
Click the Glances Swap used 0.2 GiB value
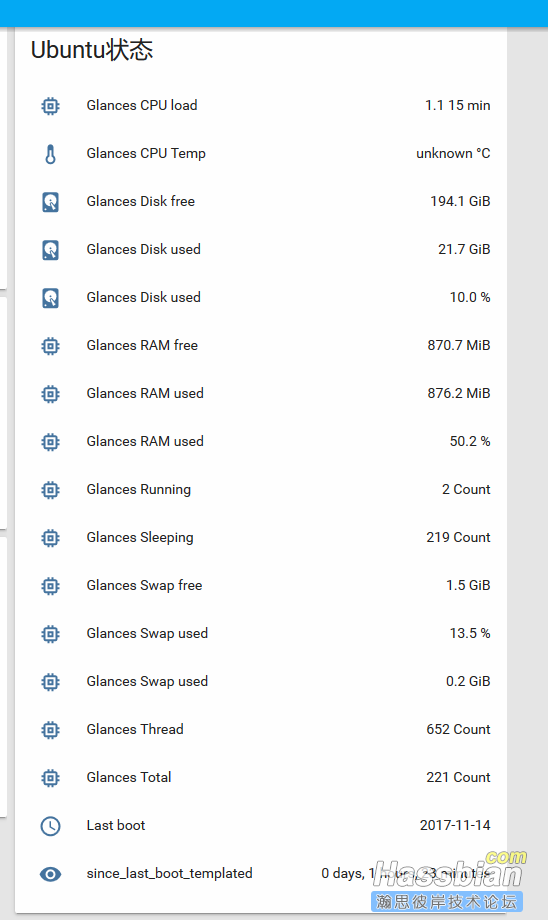[468, 682]
